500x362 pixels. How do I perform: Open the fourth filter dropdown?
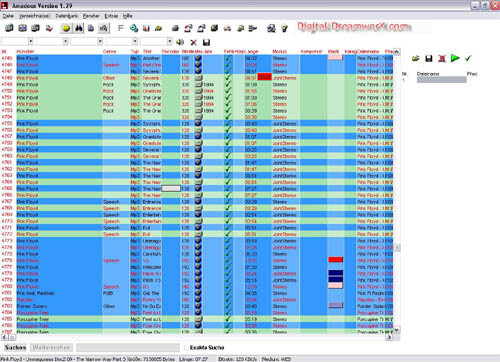pyautogui.click(x=135, y=41)
